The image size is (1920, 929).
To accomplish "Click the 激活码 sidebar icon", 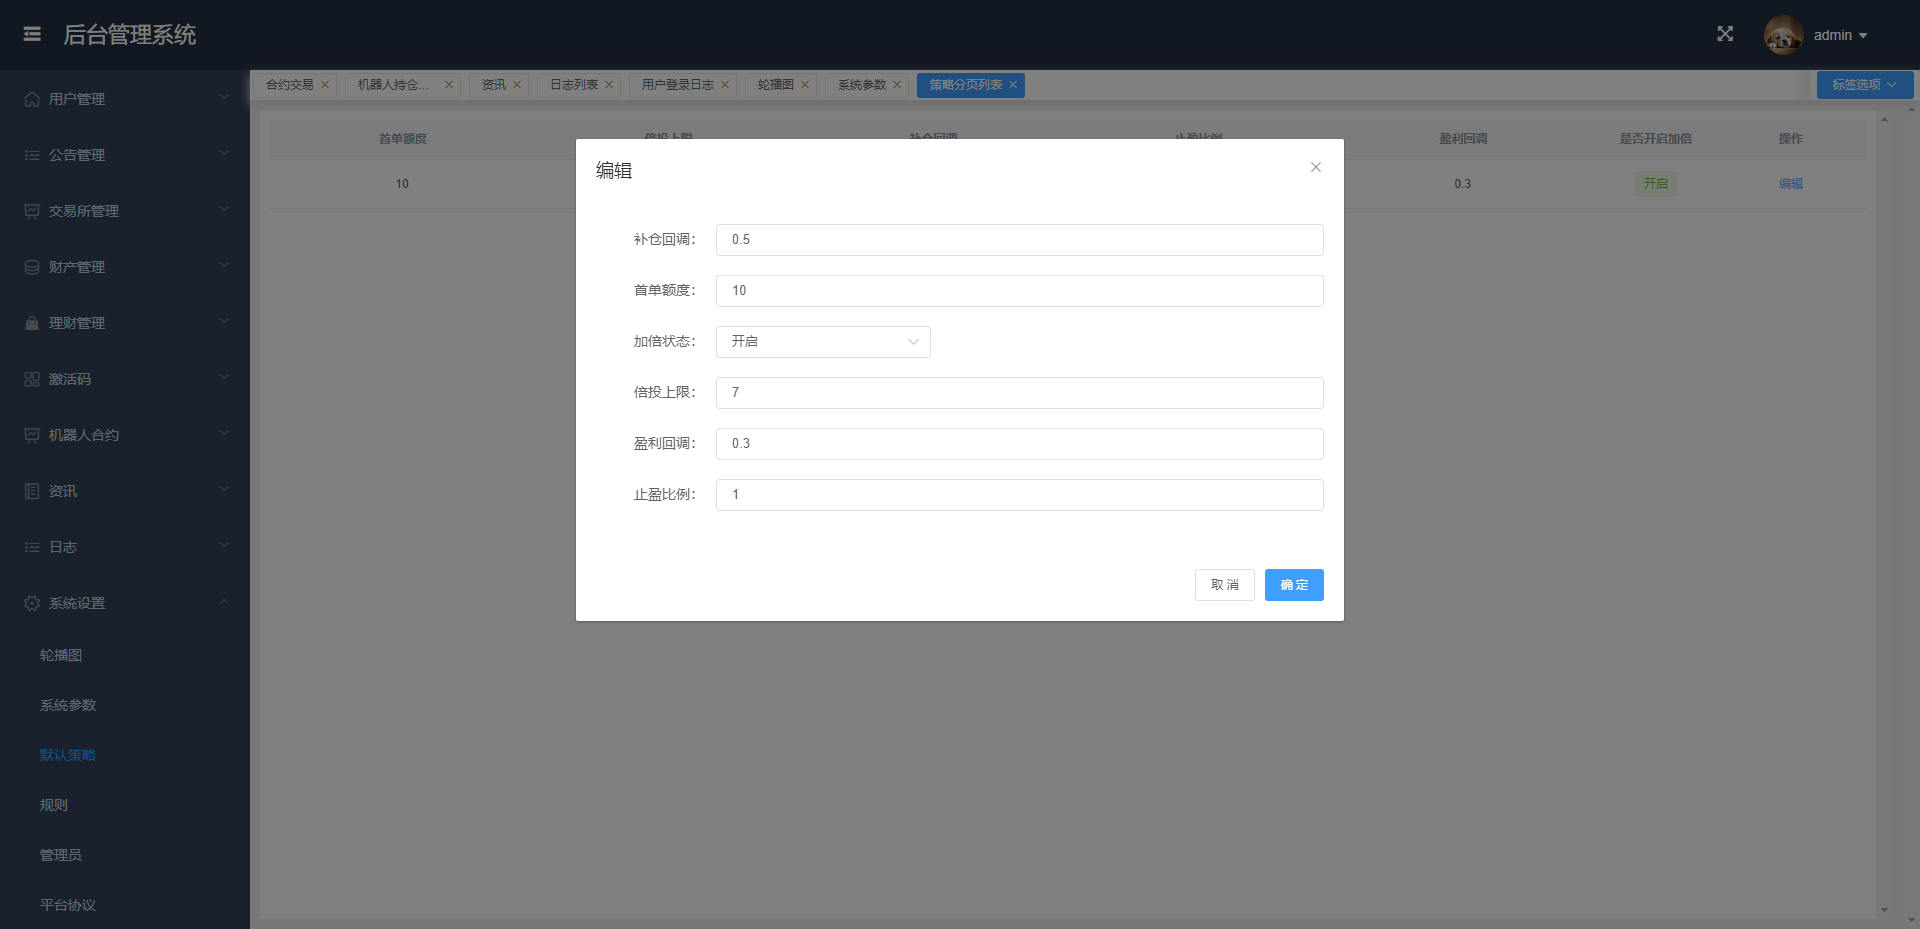I will (x=30, y=379).
